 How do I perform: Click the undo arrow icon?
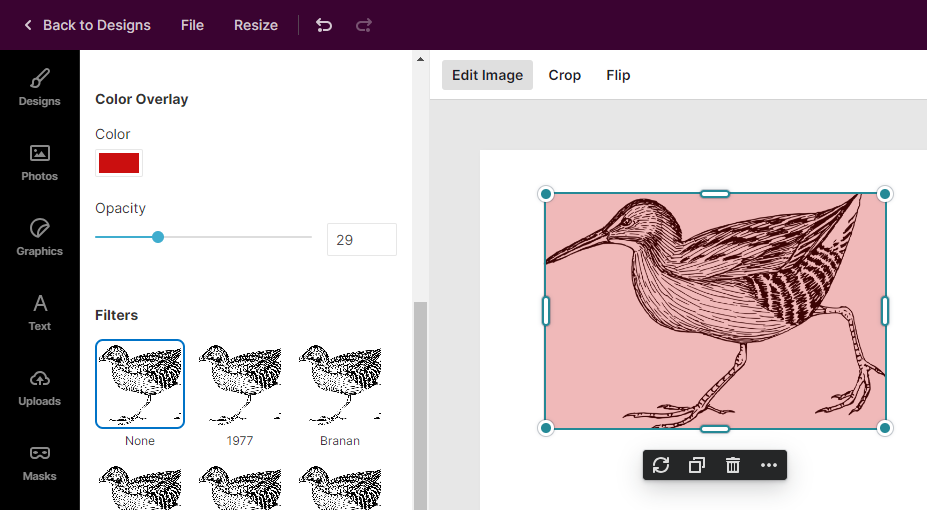tap(324, 25)
